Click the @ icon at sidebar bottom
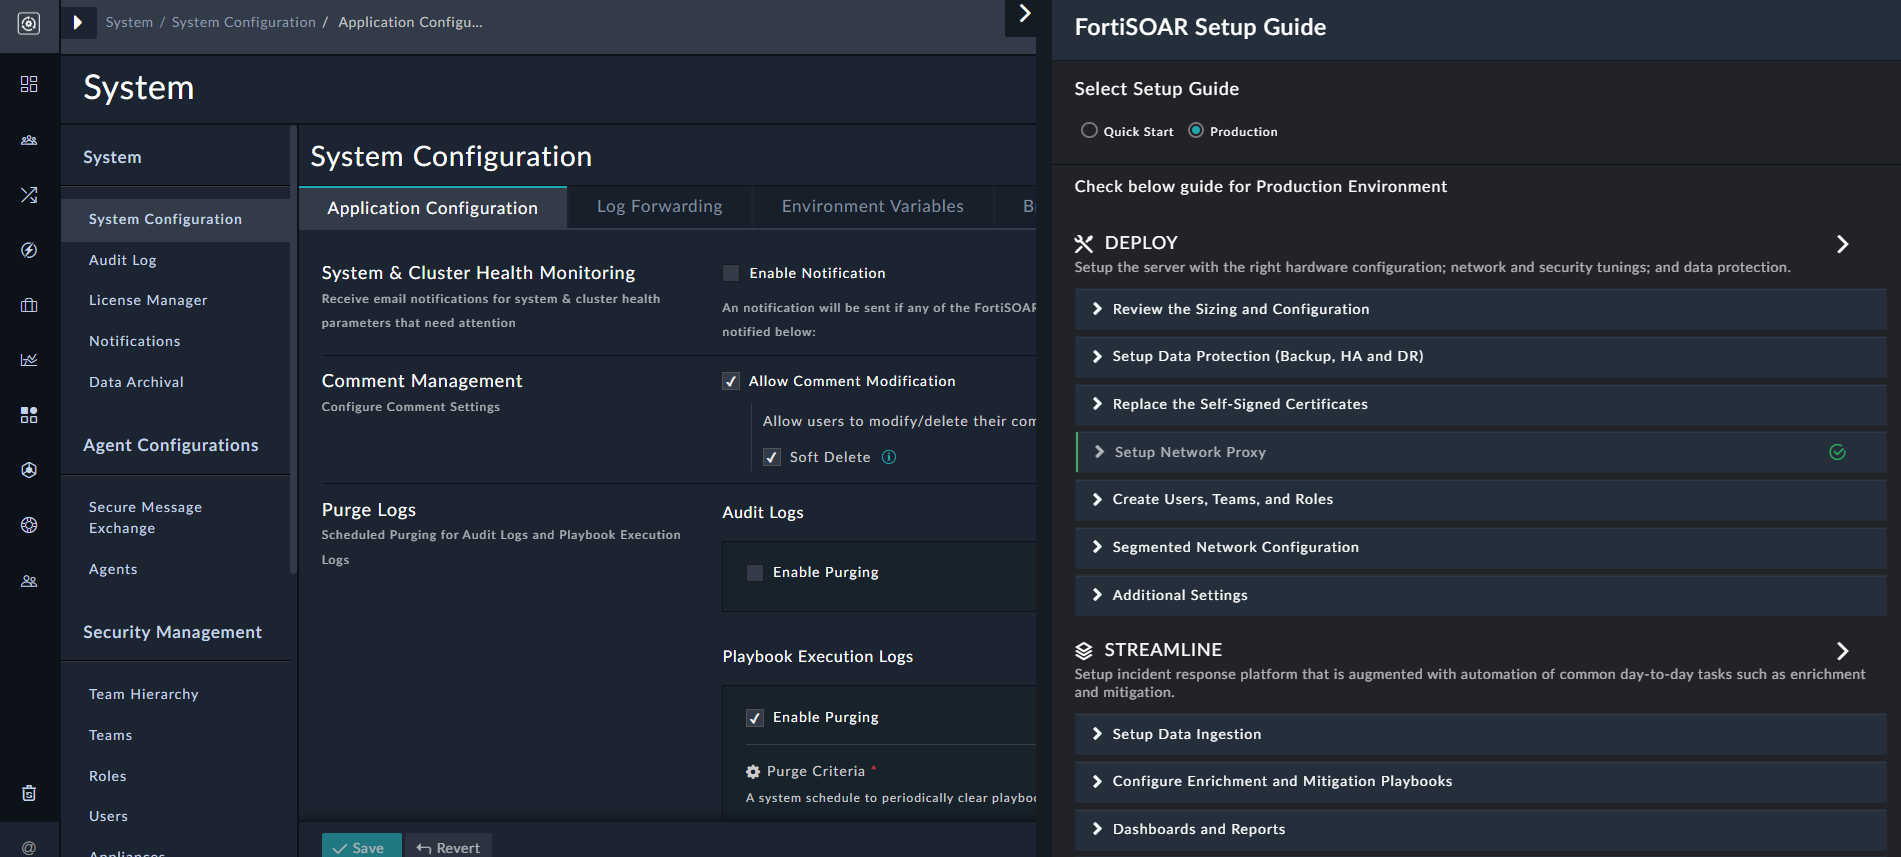 29,848
